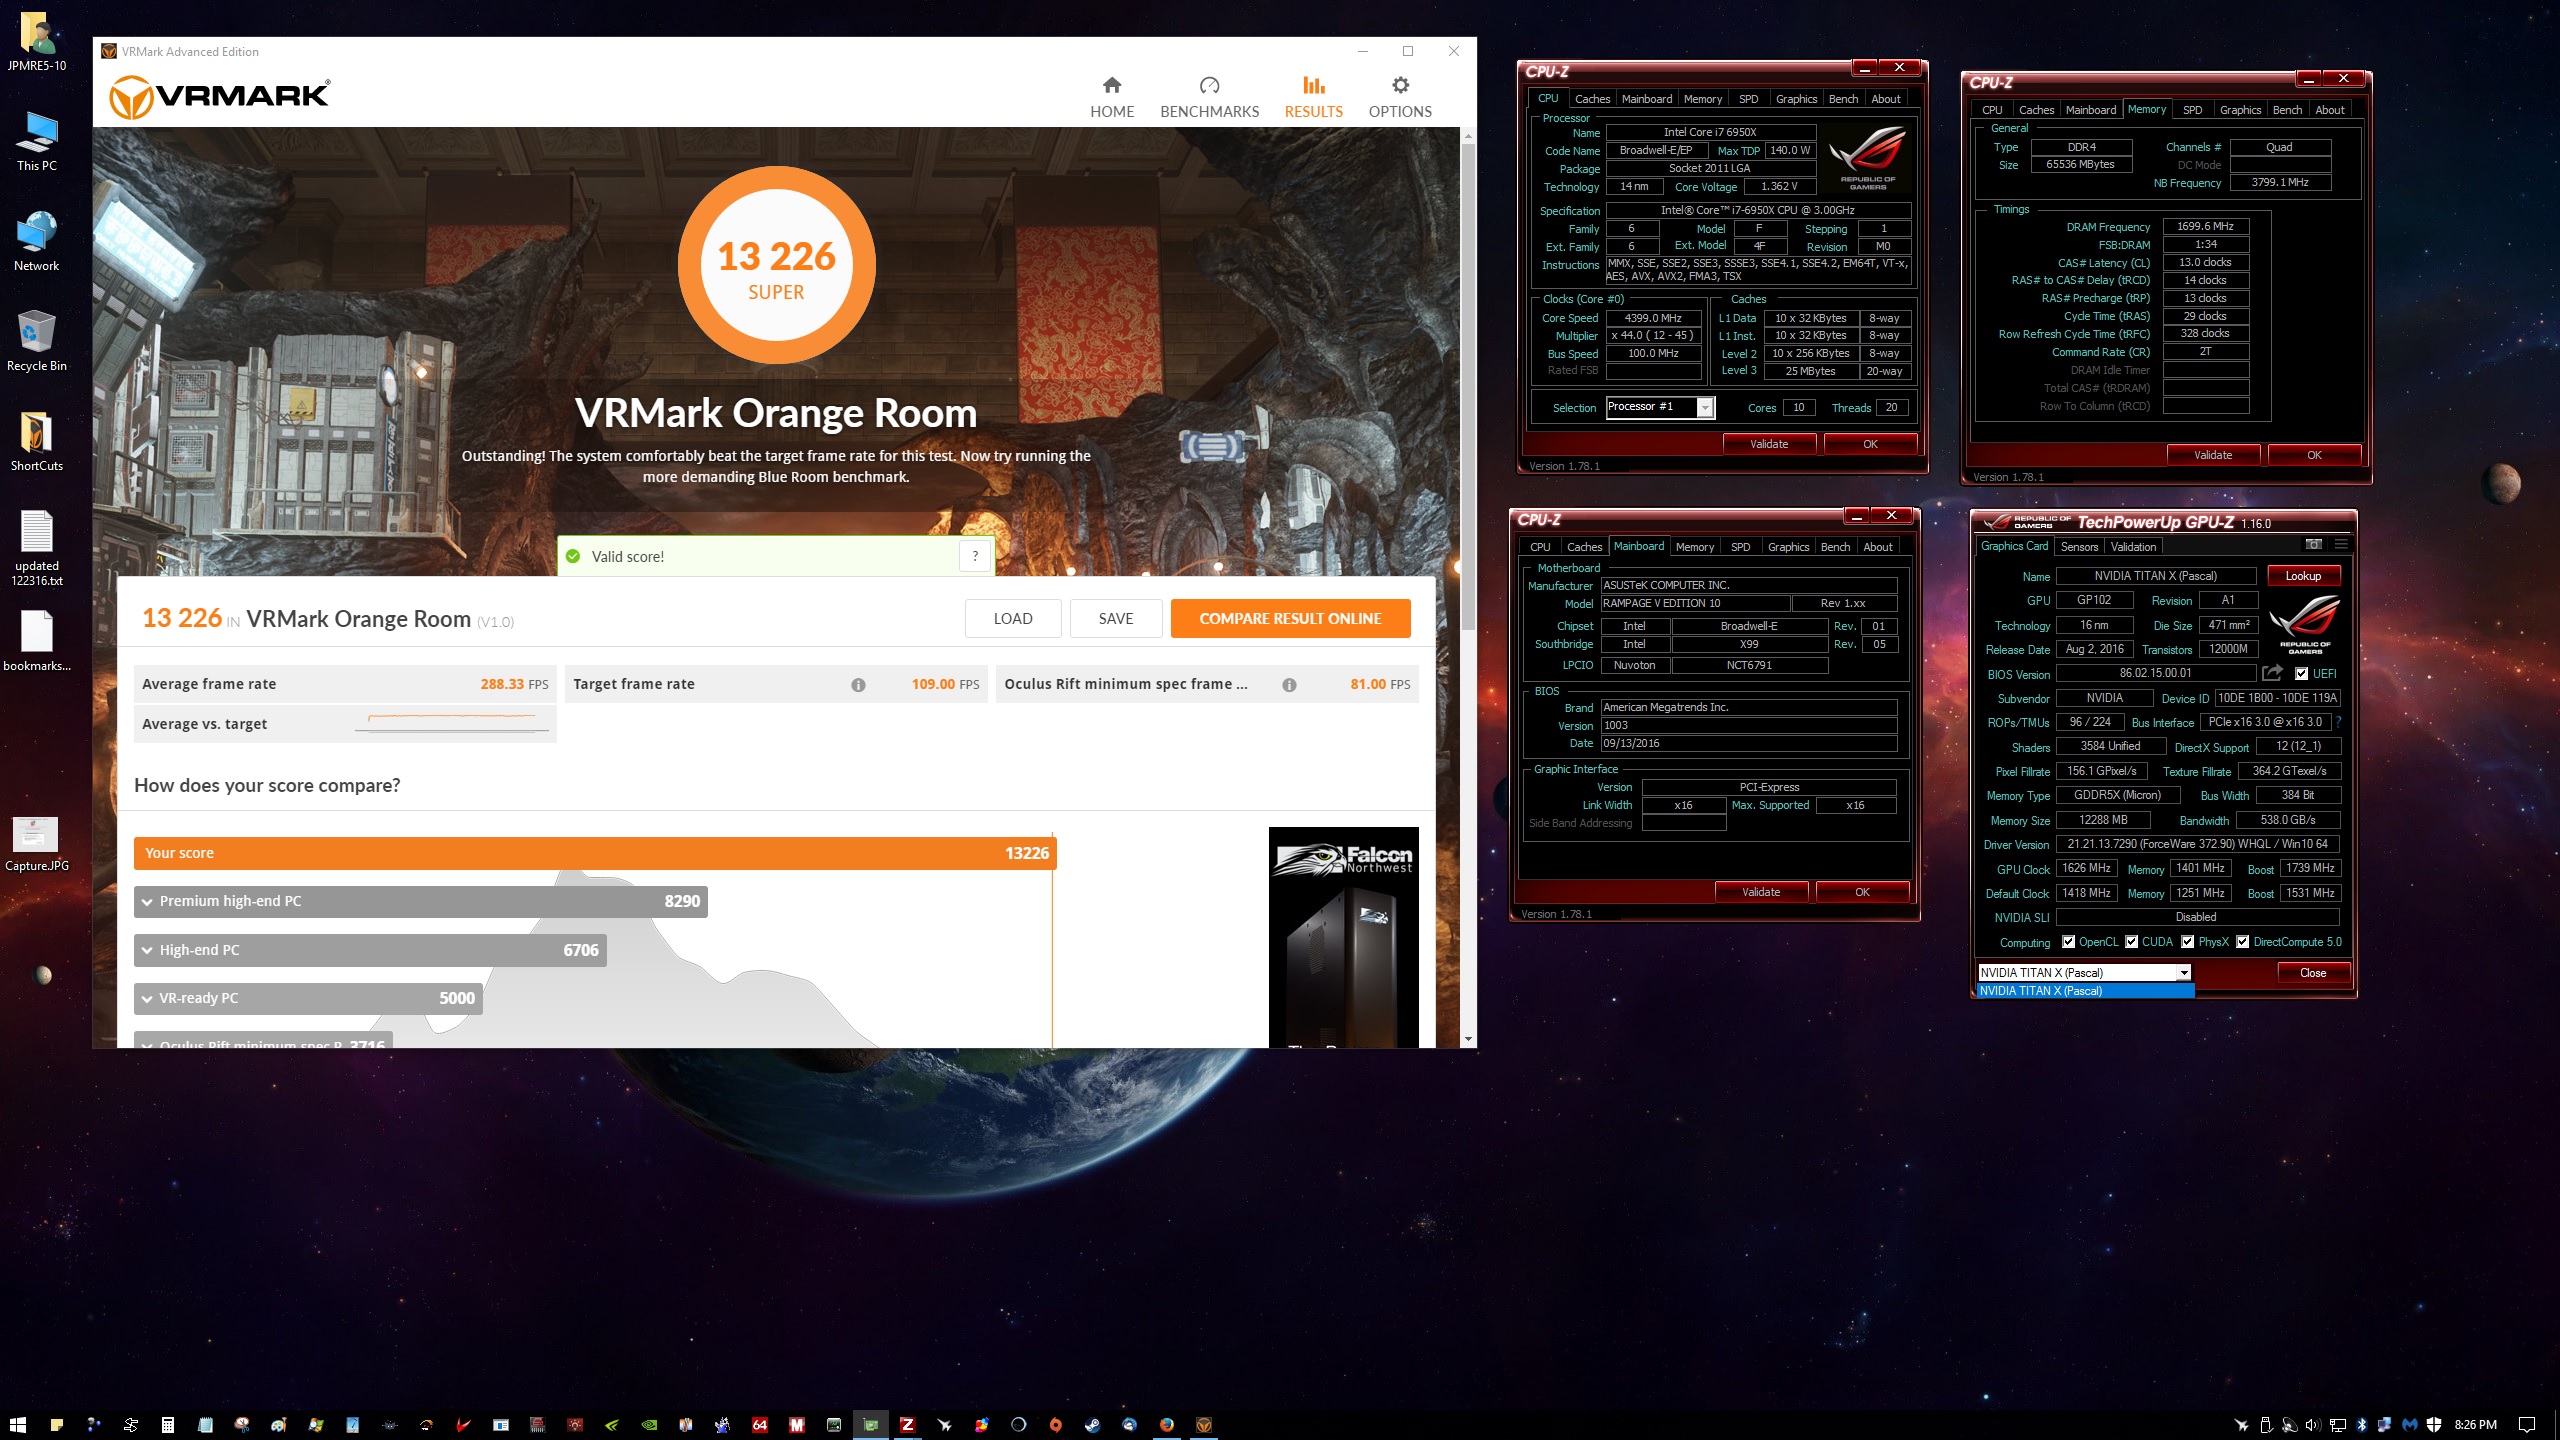Toggle the PhysX checkbox in GPU-Z

2188,942
